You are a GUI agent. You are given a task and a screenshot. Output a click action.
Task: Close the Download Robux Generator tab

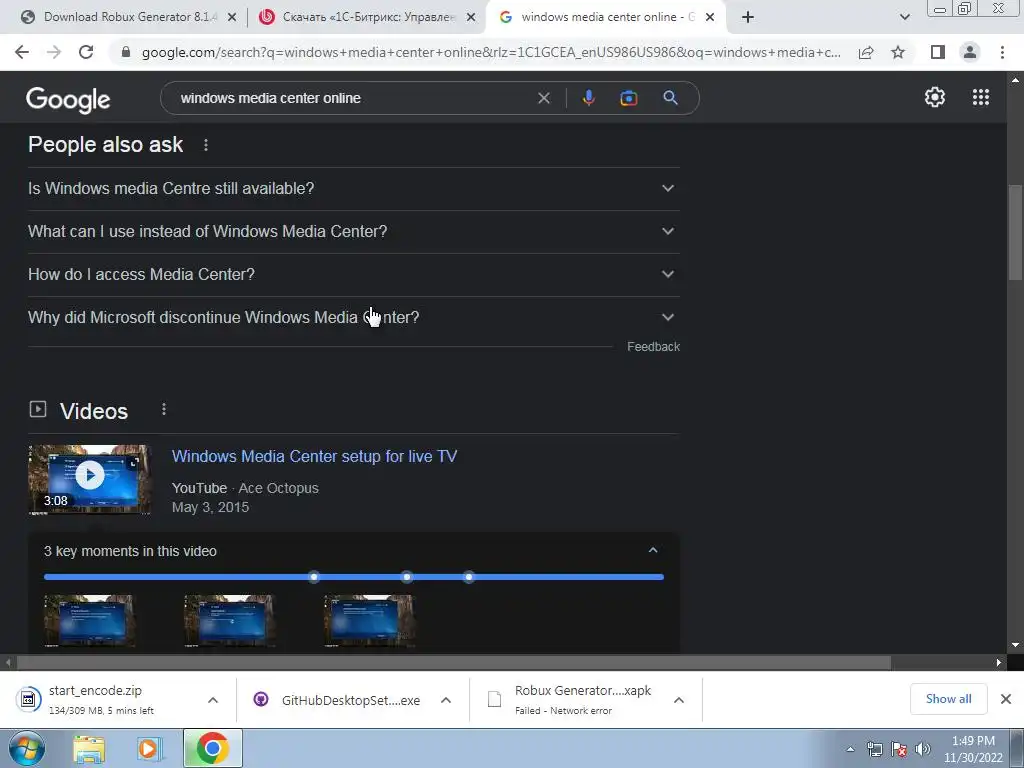[x=232, y=18]
